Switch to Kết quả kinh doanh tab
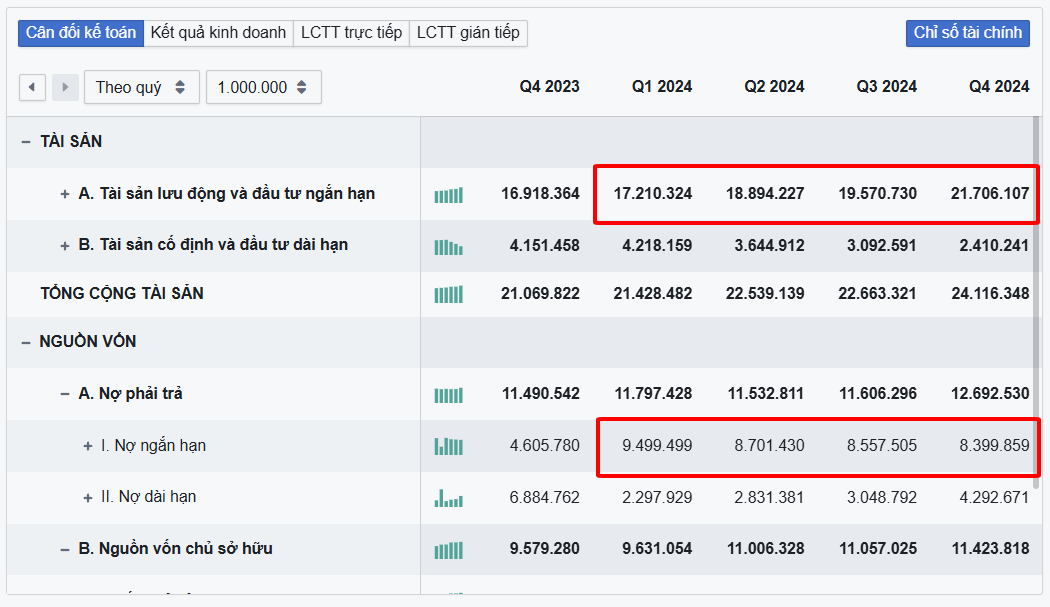The image size is (1050, 607). (x=218, y=33)
